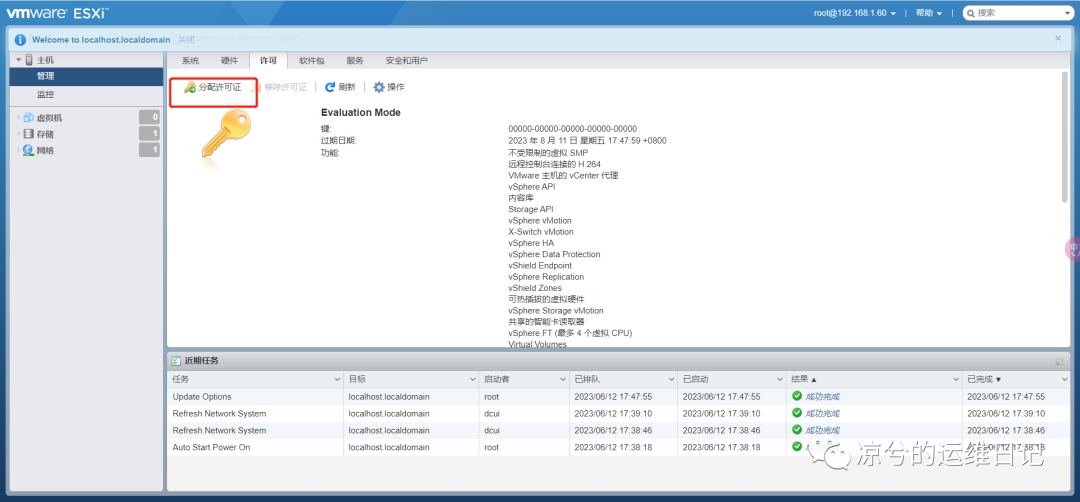The image size is (1080, 502).
Task: Click the vSphere vMotion feature text
Action: (x=540, y=221)
